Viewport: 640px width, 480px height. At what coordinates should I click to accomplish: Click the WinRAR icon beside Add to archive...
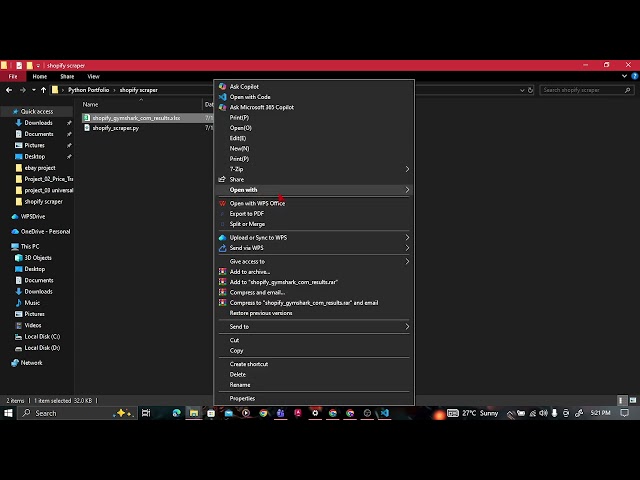coord(222,272)
